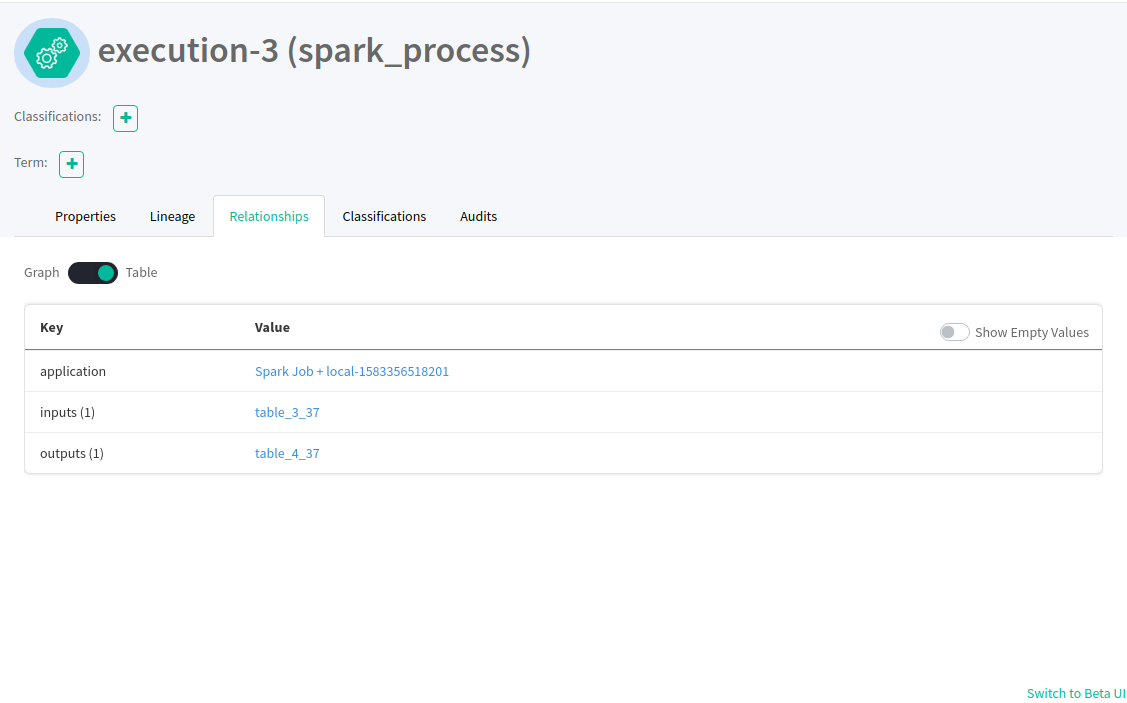1127x703 pixels.
Task: Open input entity table_3_37
Action: 287,413
